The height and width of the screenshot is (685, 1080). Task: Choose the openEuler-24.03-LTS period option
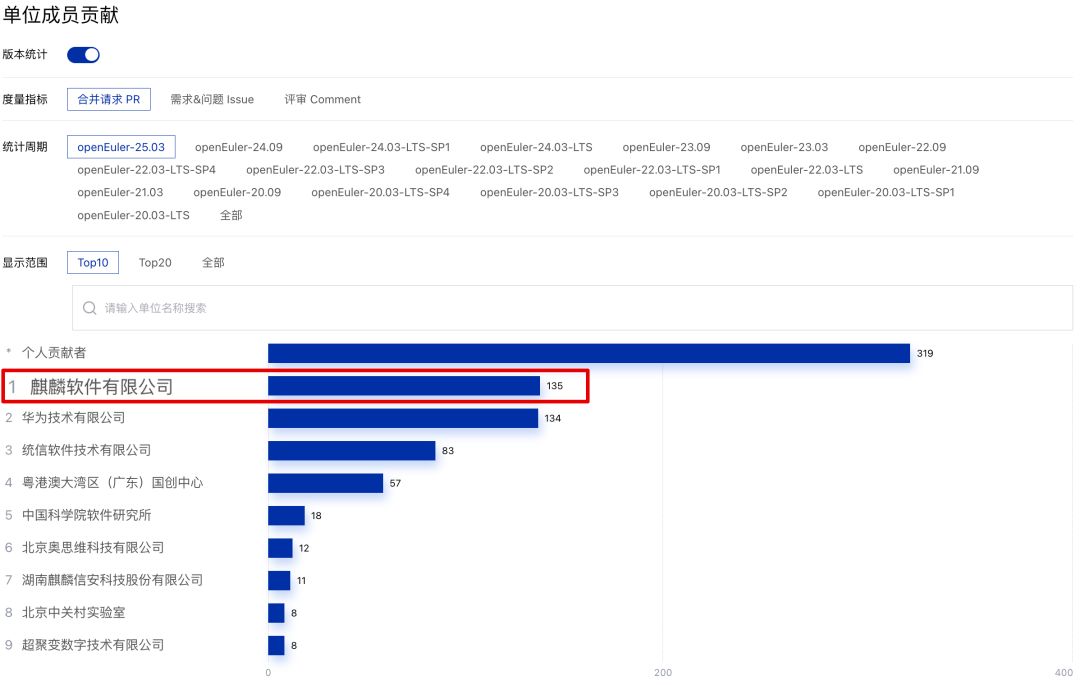coord(536,147)
